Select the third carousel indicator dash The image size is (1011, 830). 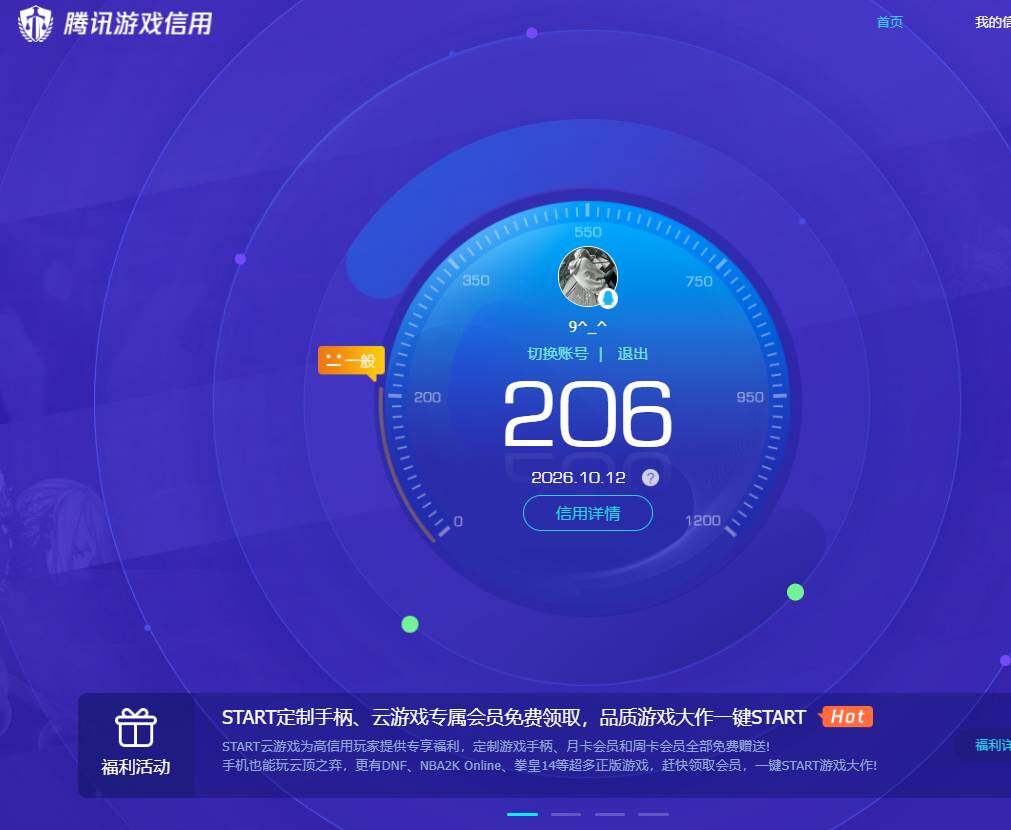click(x=610, y=815)
